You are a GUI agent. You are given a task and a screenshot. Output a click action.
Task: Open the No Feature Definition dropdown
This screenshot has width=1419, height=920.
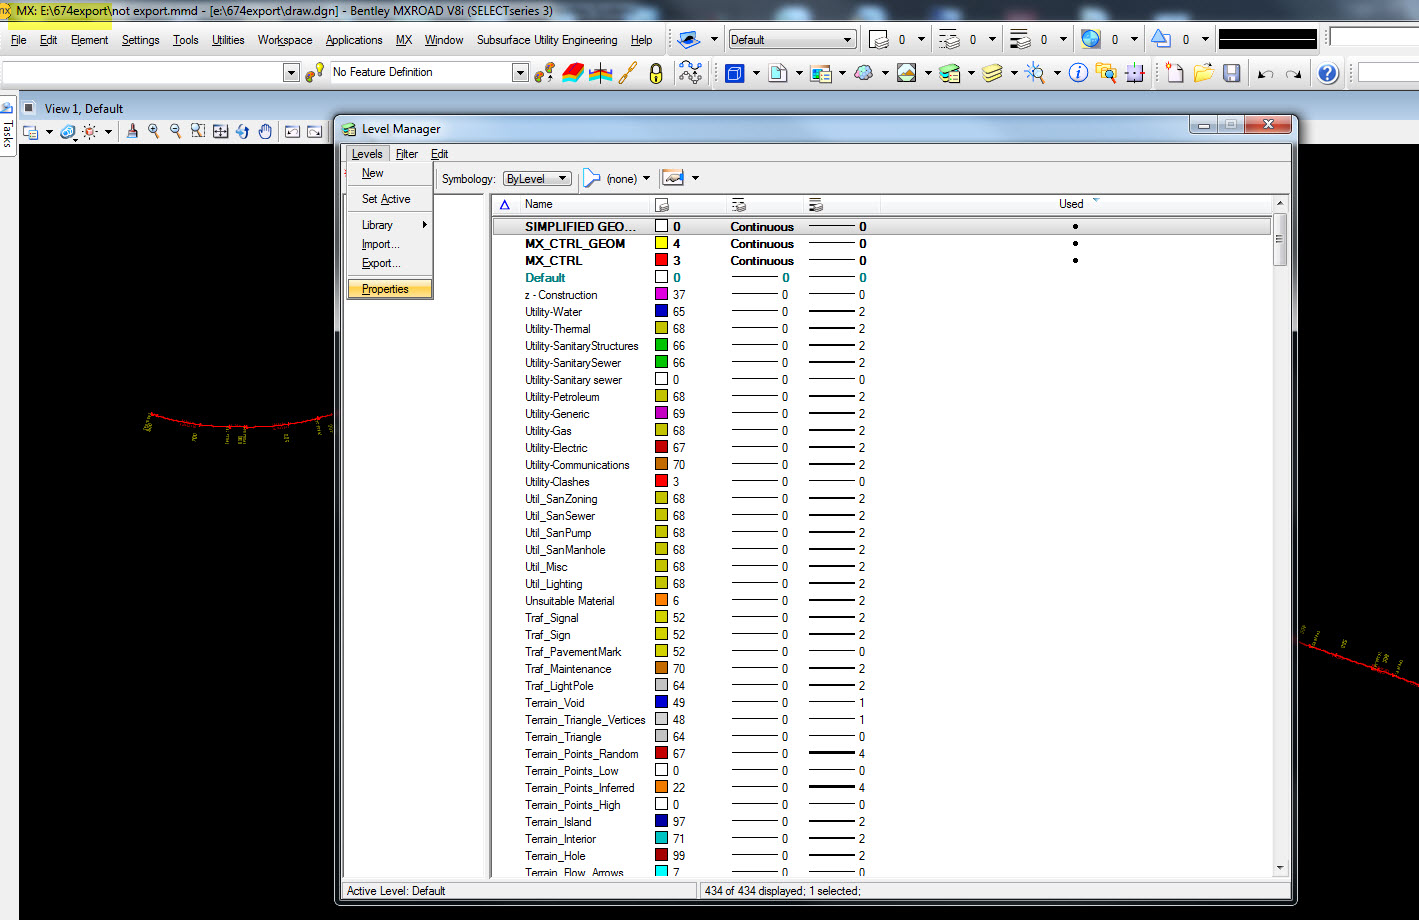pyautogui.click(x=520, y=72)
